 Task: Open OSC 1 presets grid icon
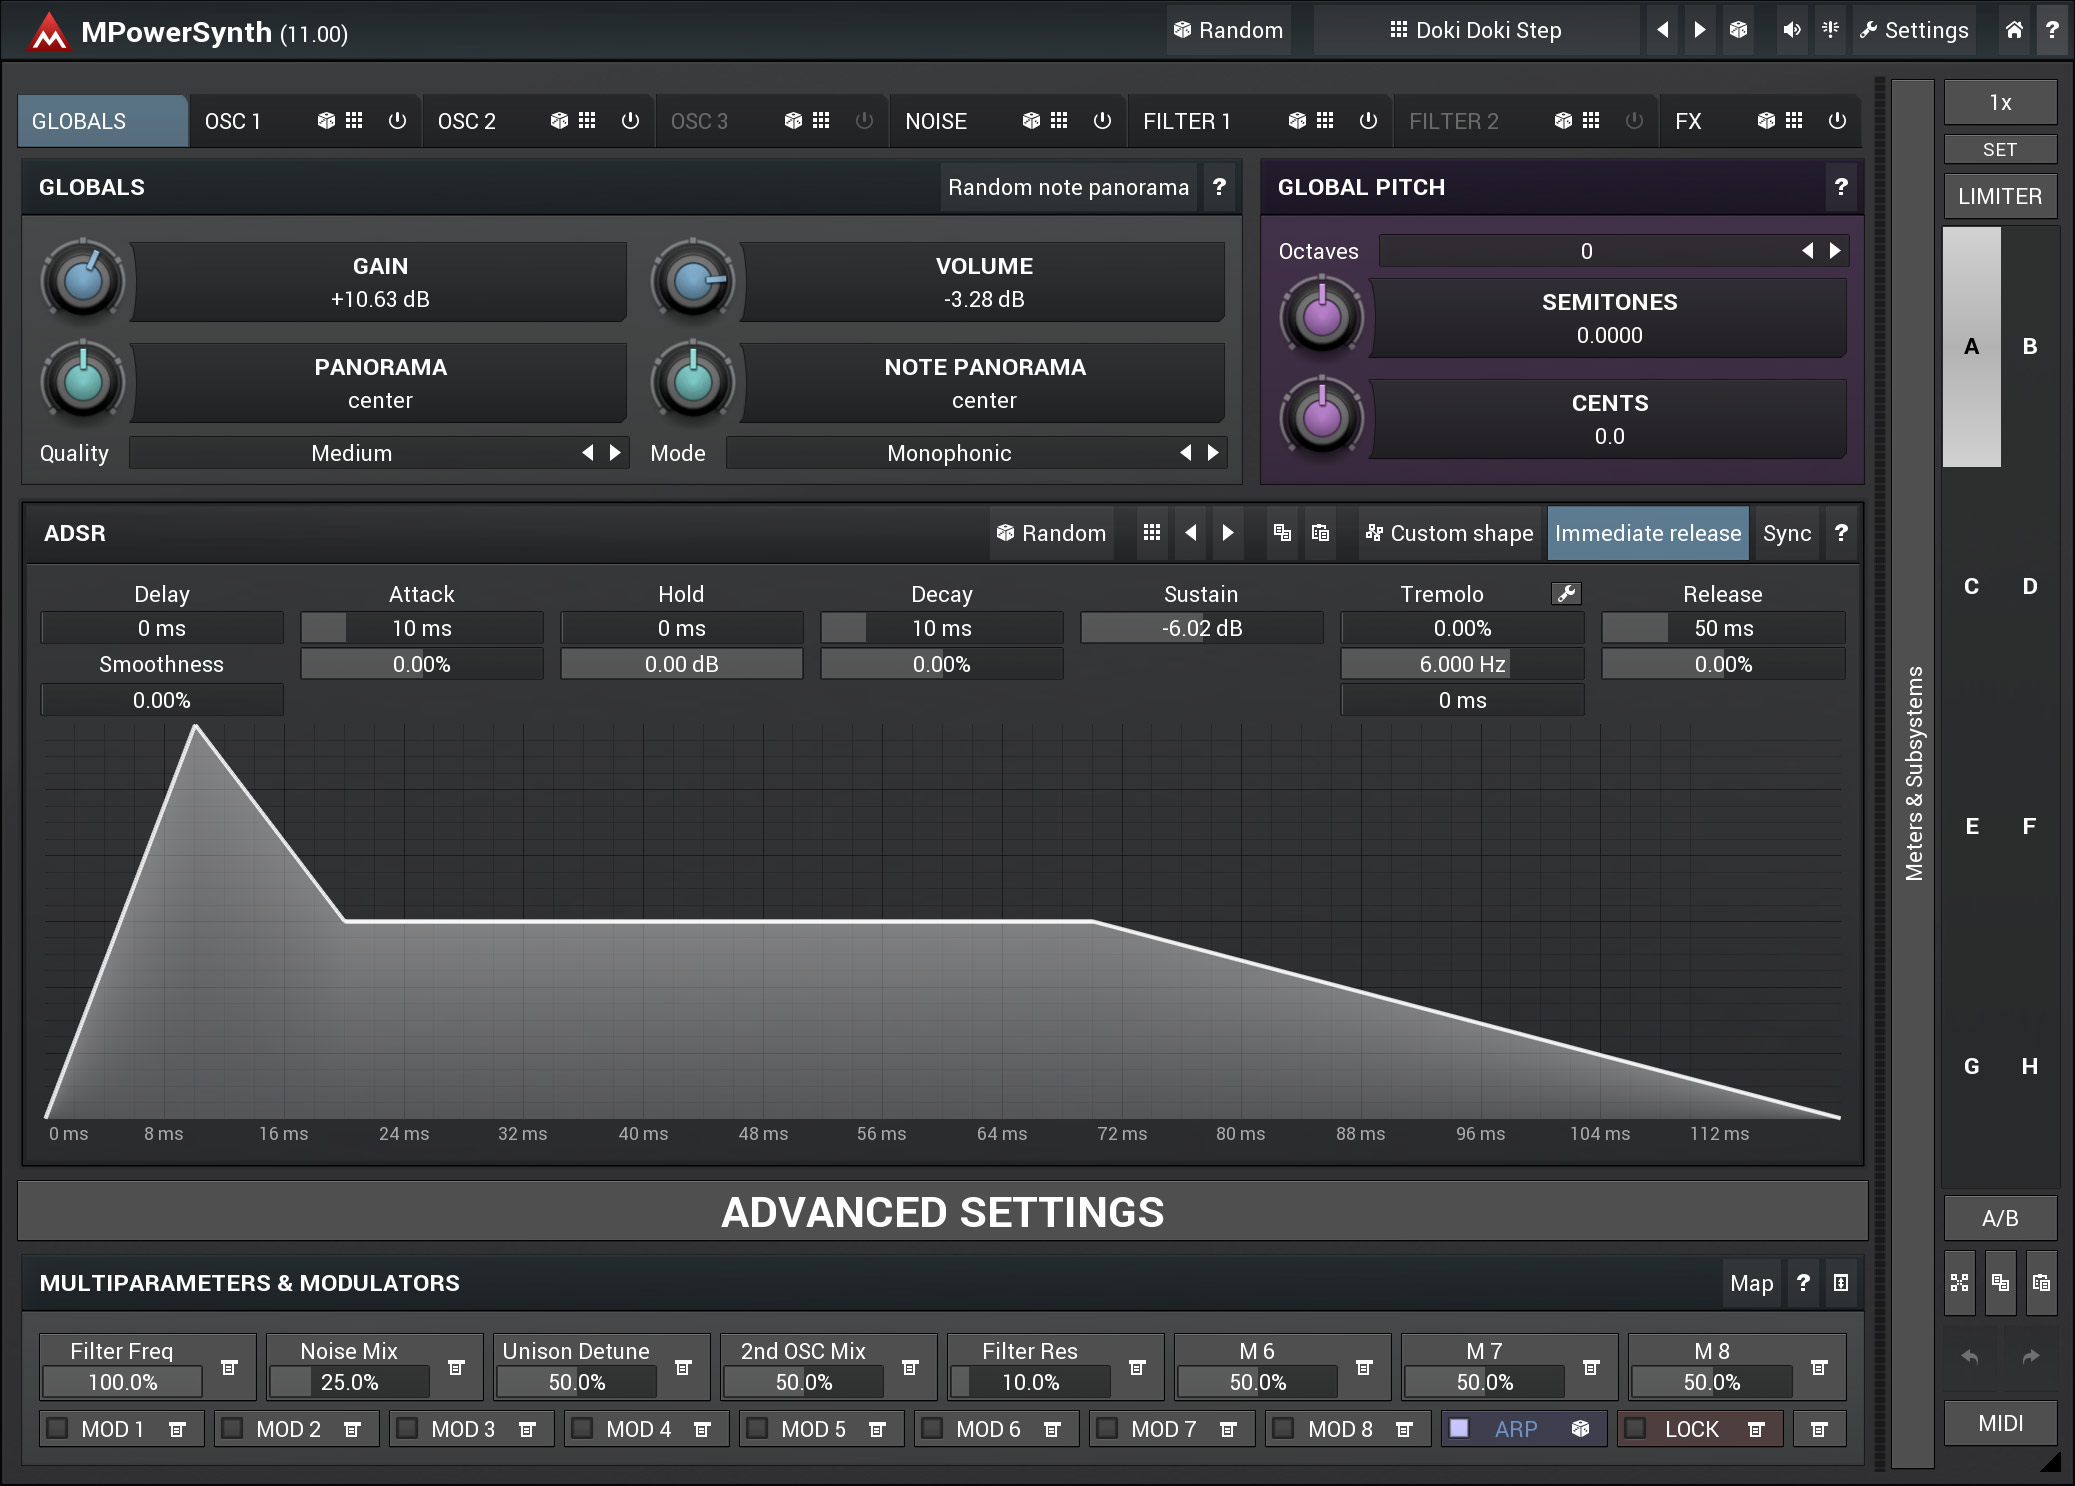(354, 121)
